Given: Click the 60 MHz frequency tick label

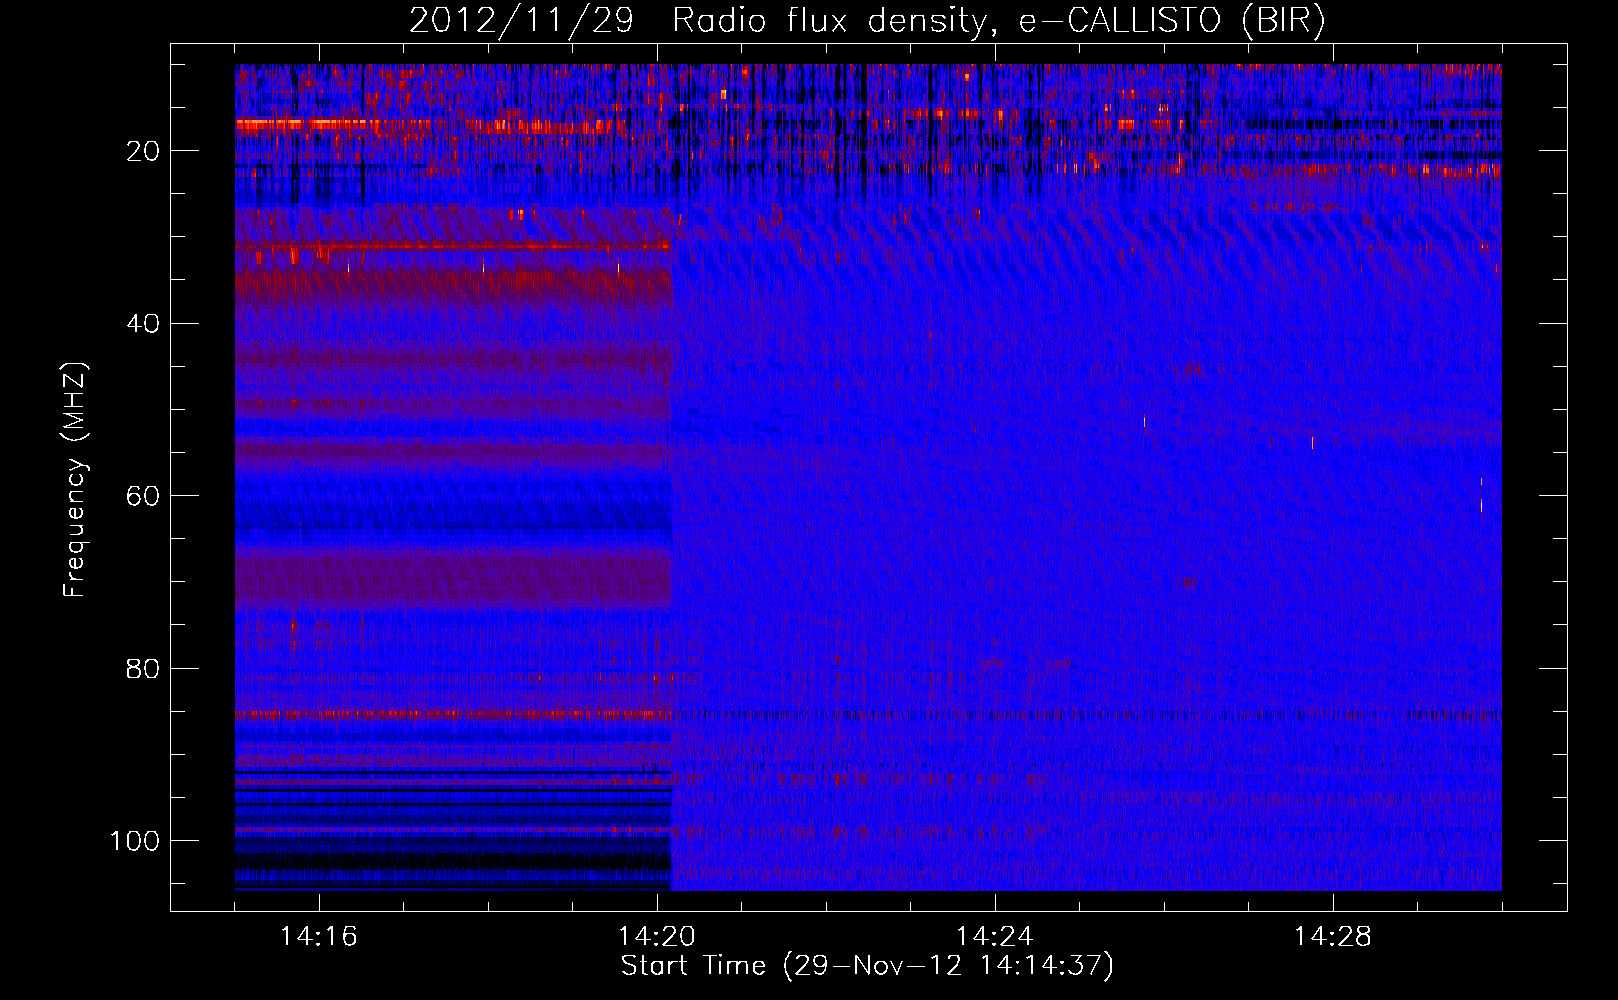Looking at the screenshot, I should pos(143,496).
